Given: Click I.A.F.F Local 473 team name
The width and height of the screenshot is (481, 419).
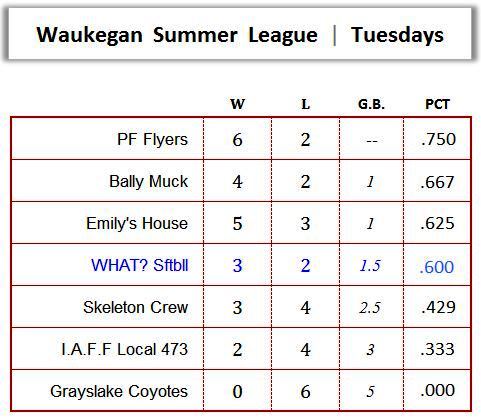Looking at the screenshot, I should 125,349.
